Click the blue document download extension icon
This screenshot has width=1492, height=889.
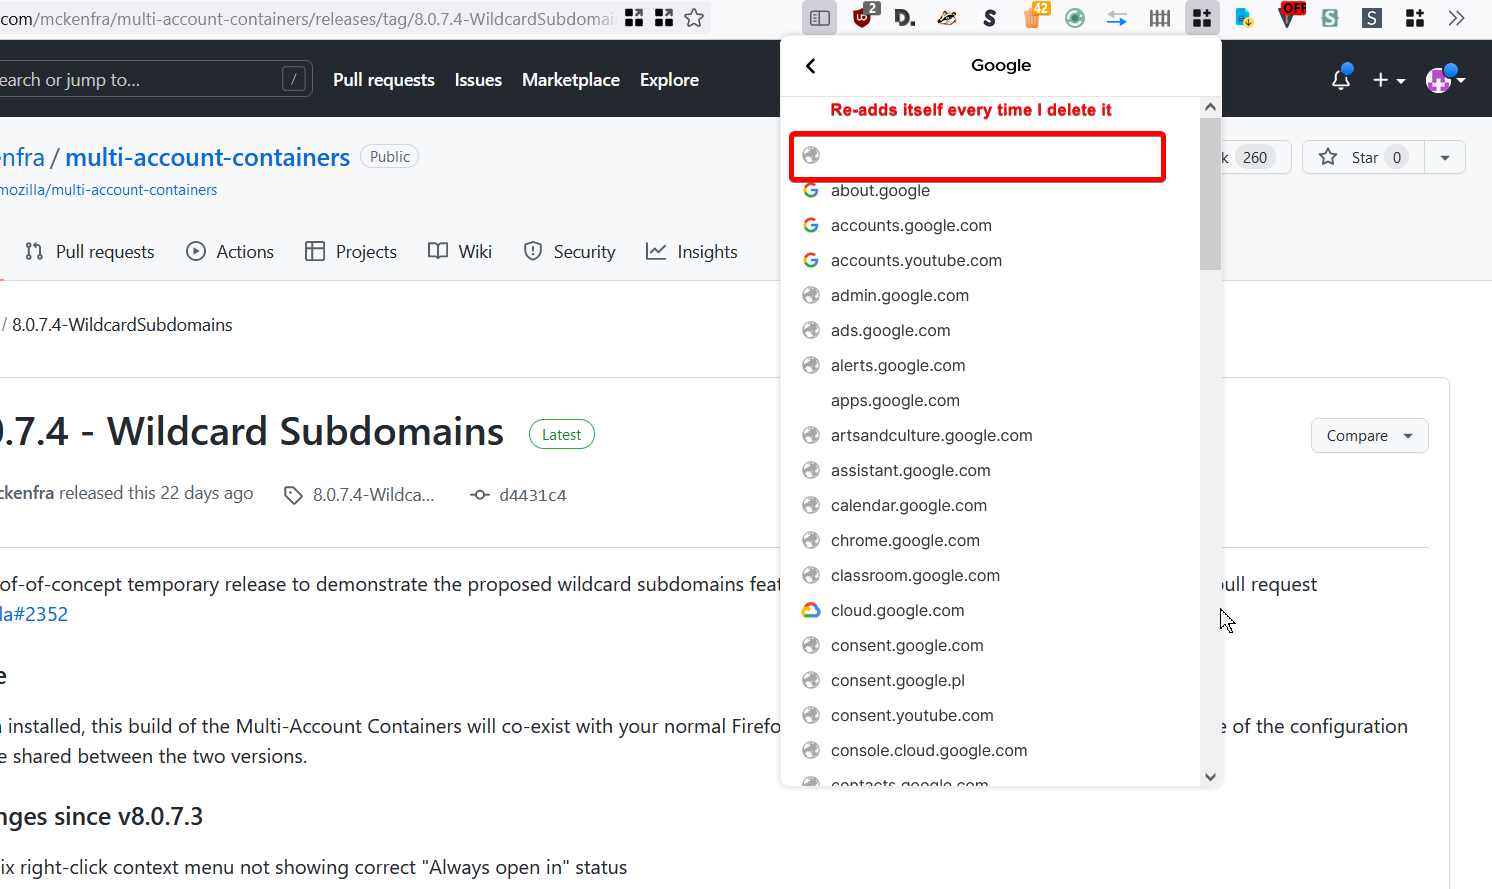(1244, 18)
